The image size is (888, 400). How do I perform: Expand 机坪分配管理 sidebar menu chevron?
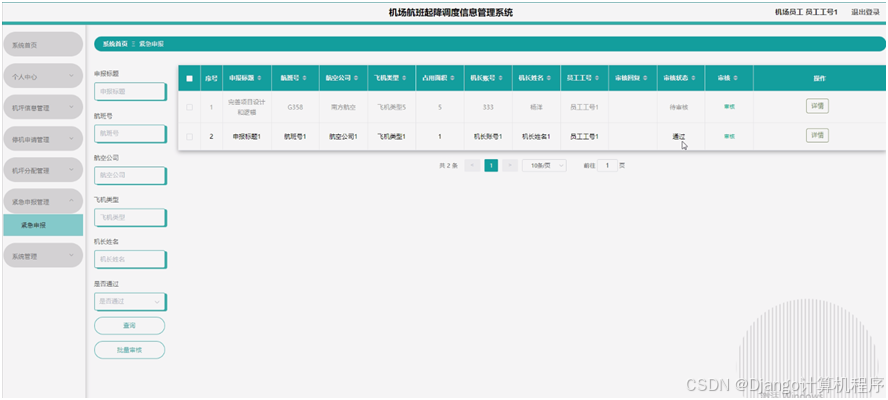(x=71, y=170)
